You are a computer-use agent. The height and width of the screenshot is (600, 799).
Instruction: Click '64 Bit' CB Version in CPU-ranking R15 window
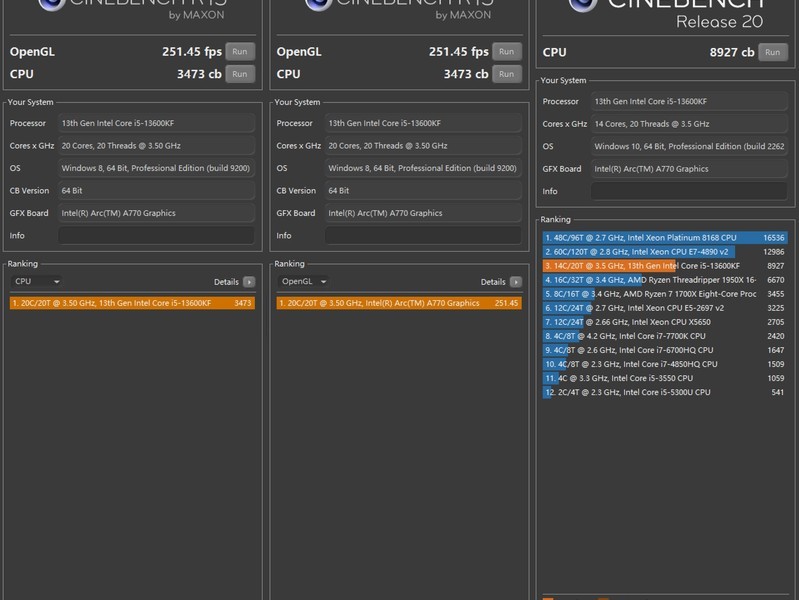point(156,191)
